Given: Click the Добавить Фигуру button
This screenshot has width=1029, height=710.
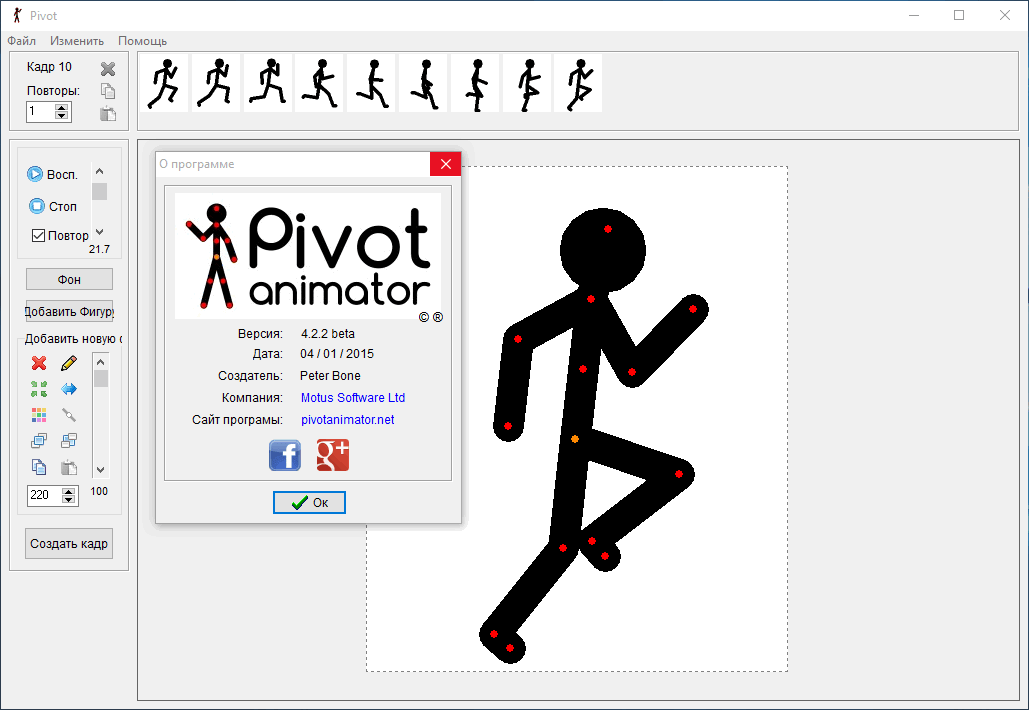Looking at the screenshot, I should pos(70,311).
